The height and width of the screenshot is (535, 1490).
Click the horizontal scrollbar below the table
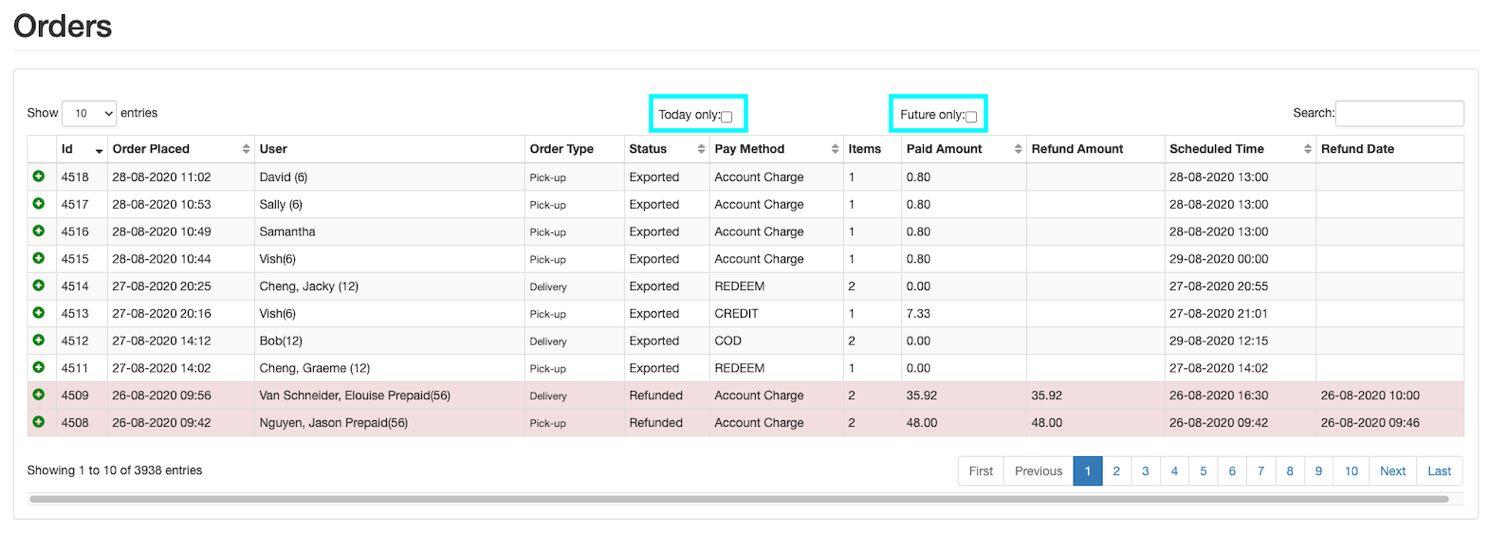point(738,498)
